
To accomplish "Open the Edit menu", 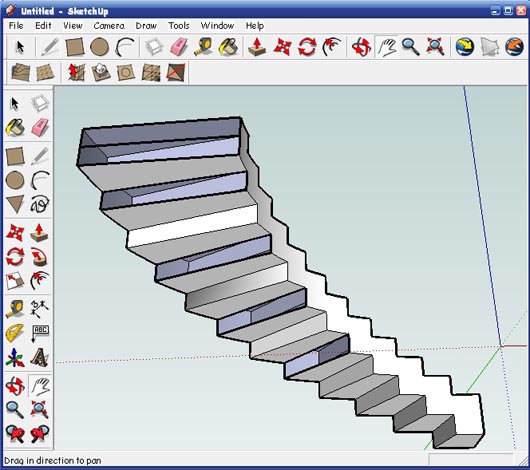I will (x=43, y=26).
